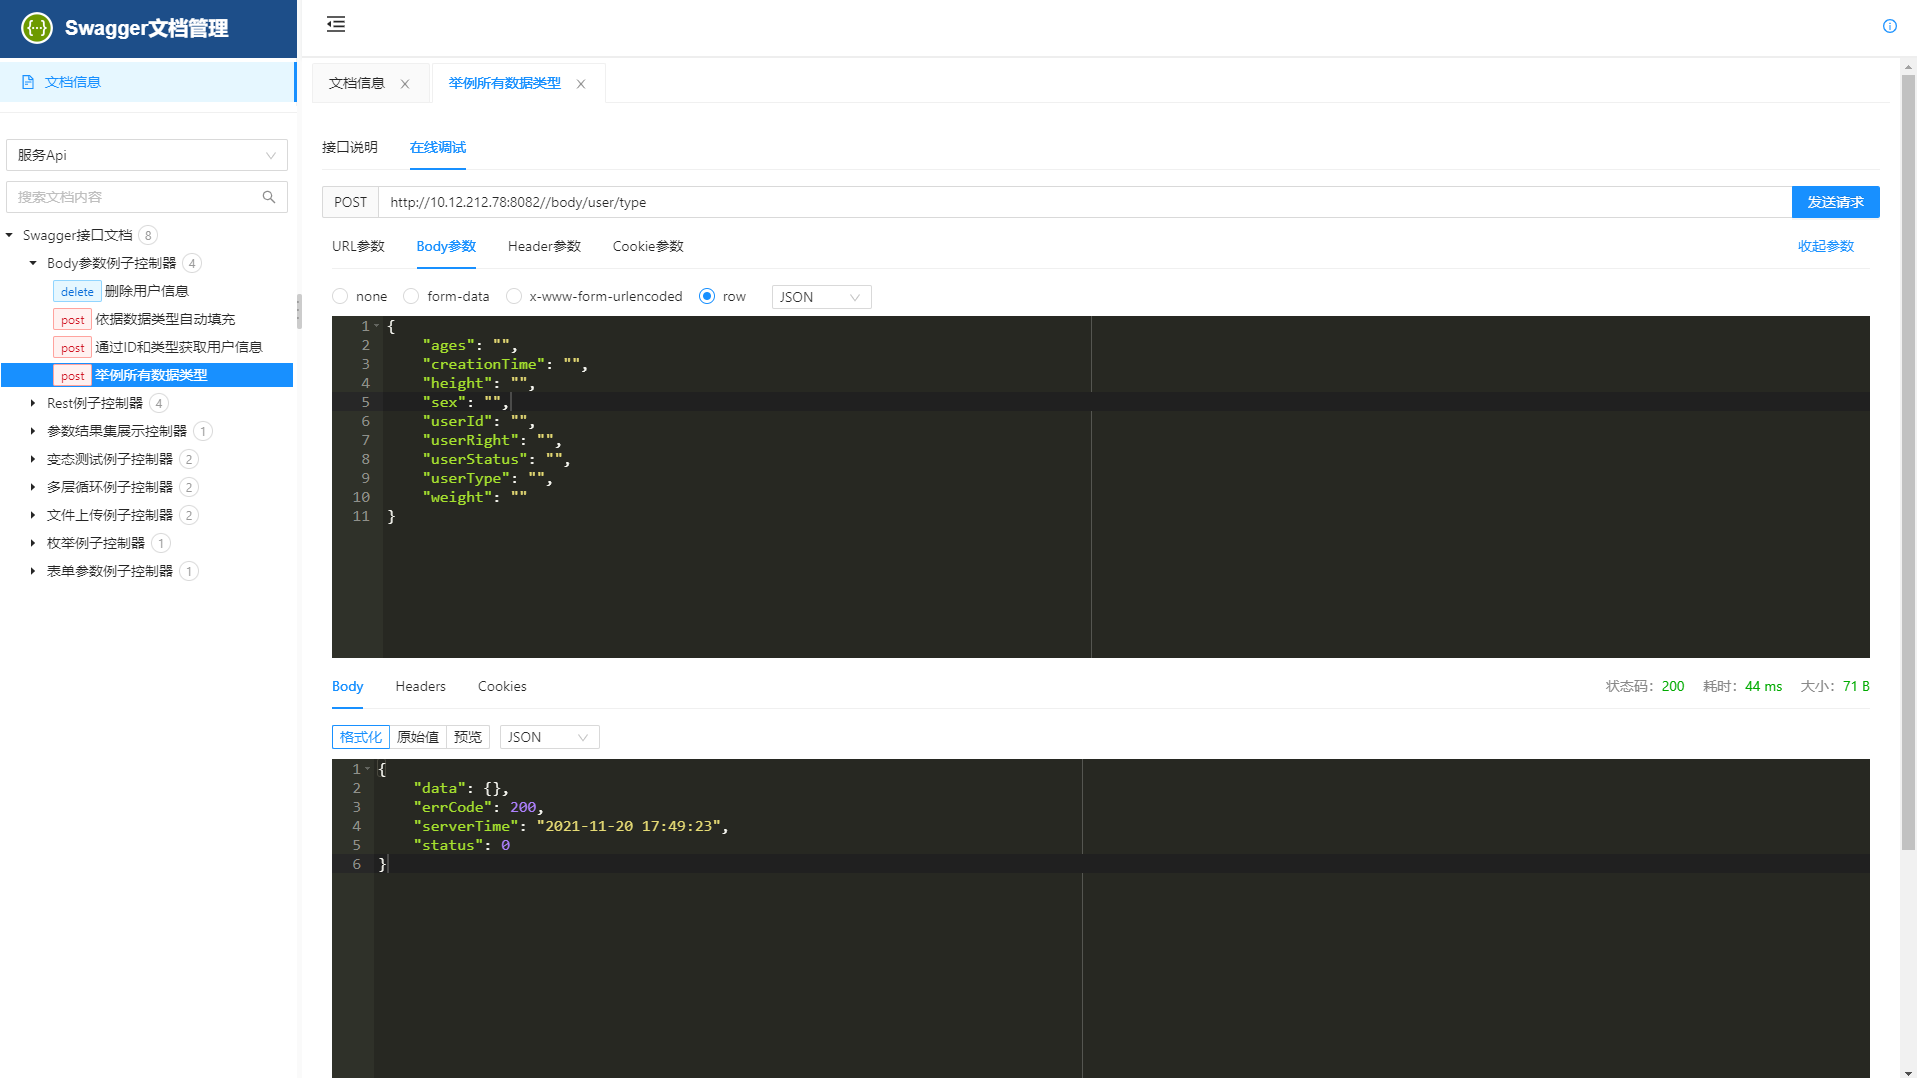The height and width of the screenshot is (1078, 1917).
Task: Select the 格式化 view button
Action: [361, 737]
